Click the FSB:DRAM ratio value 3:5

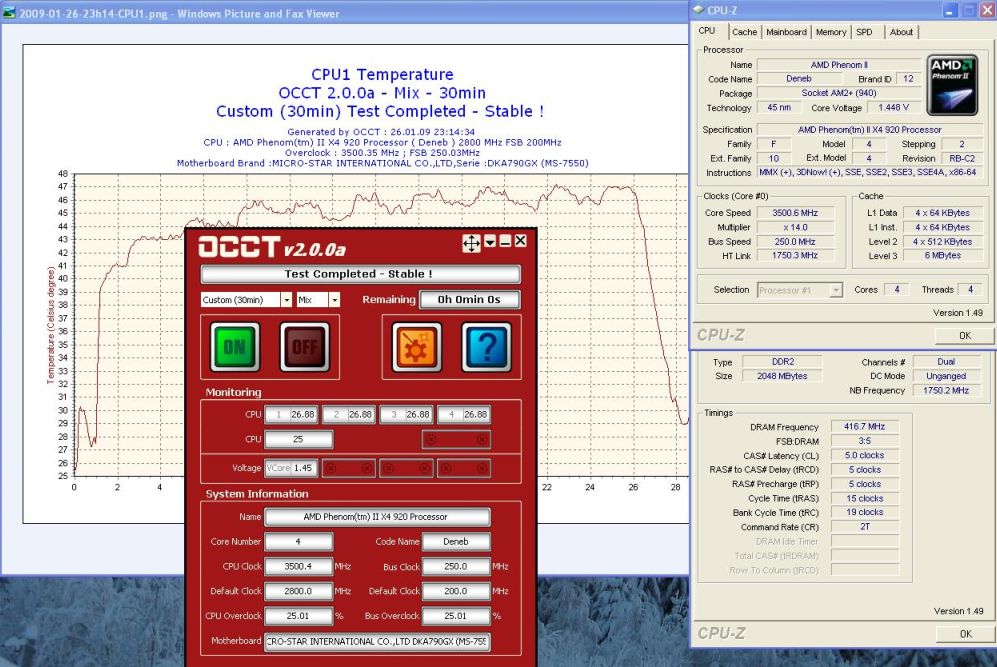pos(865,441)
